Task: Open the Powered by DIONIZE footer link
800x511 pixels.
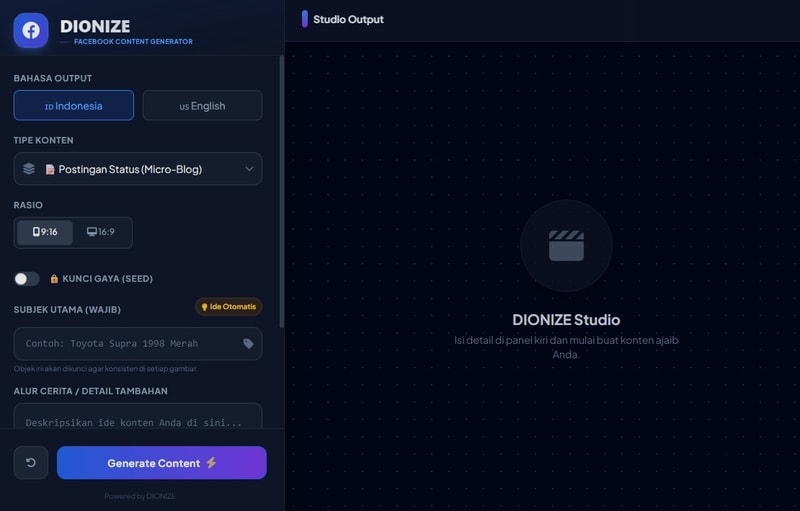Action: click(x=140, y=496)
